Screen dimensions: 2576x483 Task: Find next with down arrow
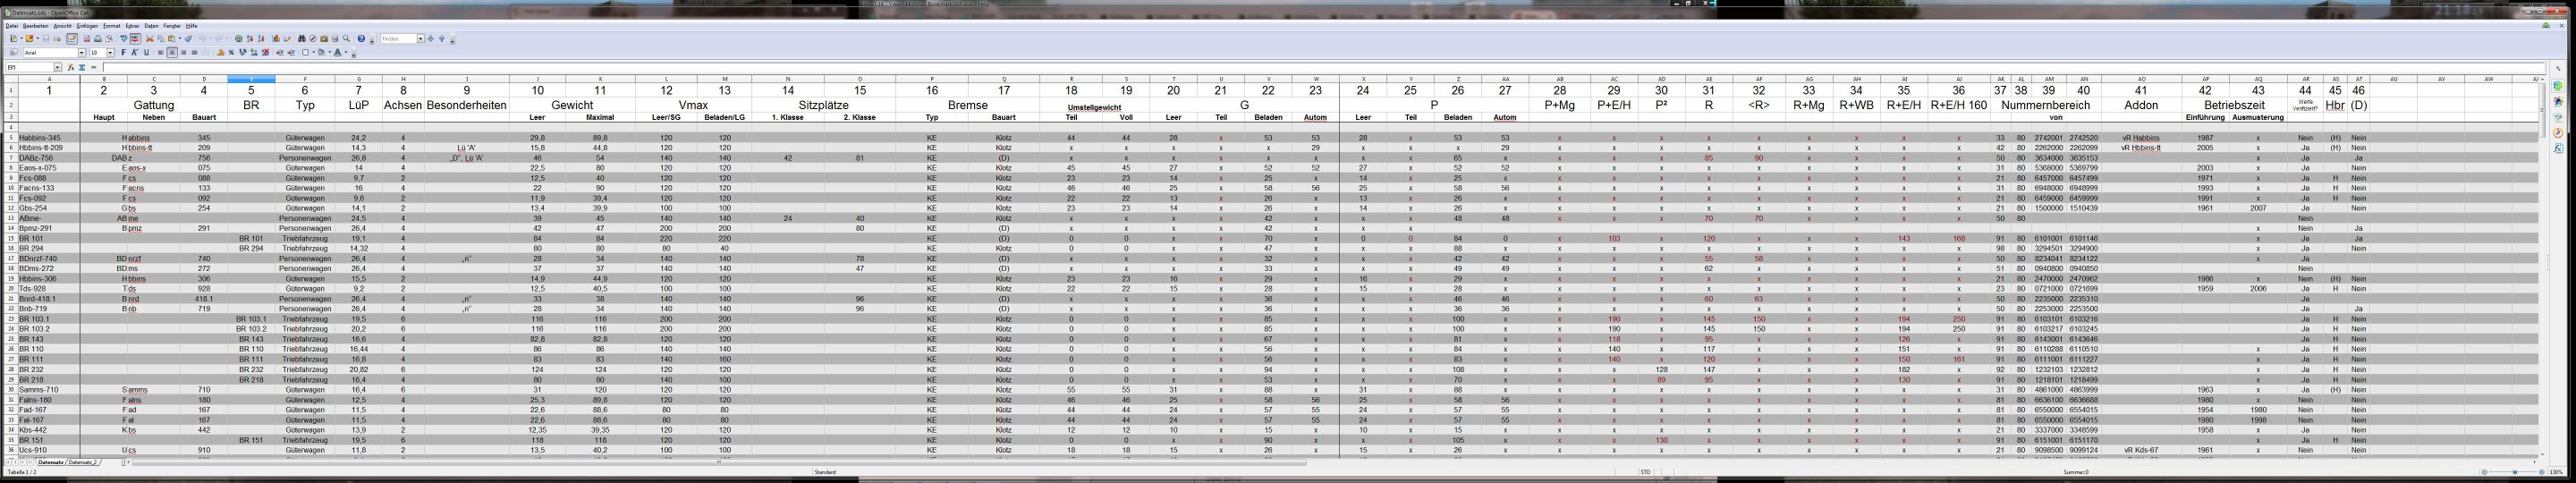click(x=431, y=39)
